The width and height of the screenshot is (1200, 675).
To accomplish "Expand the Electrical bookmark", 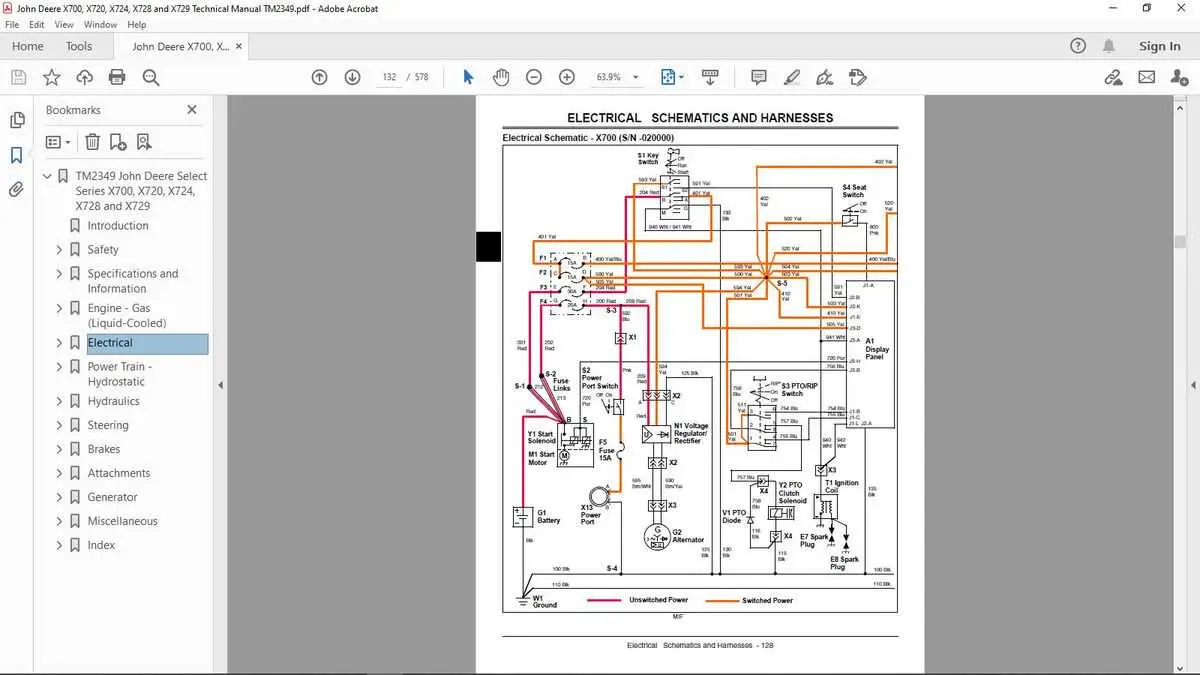I will (59, 343).
